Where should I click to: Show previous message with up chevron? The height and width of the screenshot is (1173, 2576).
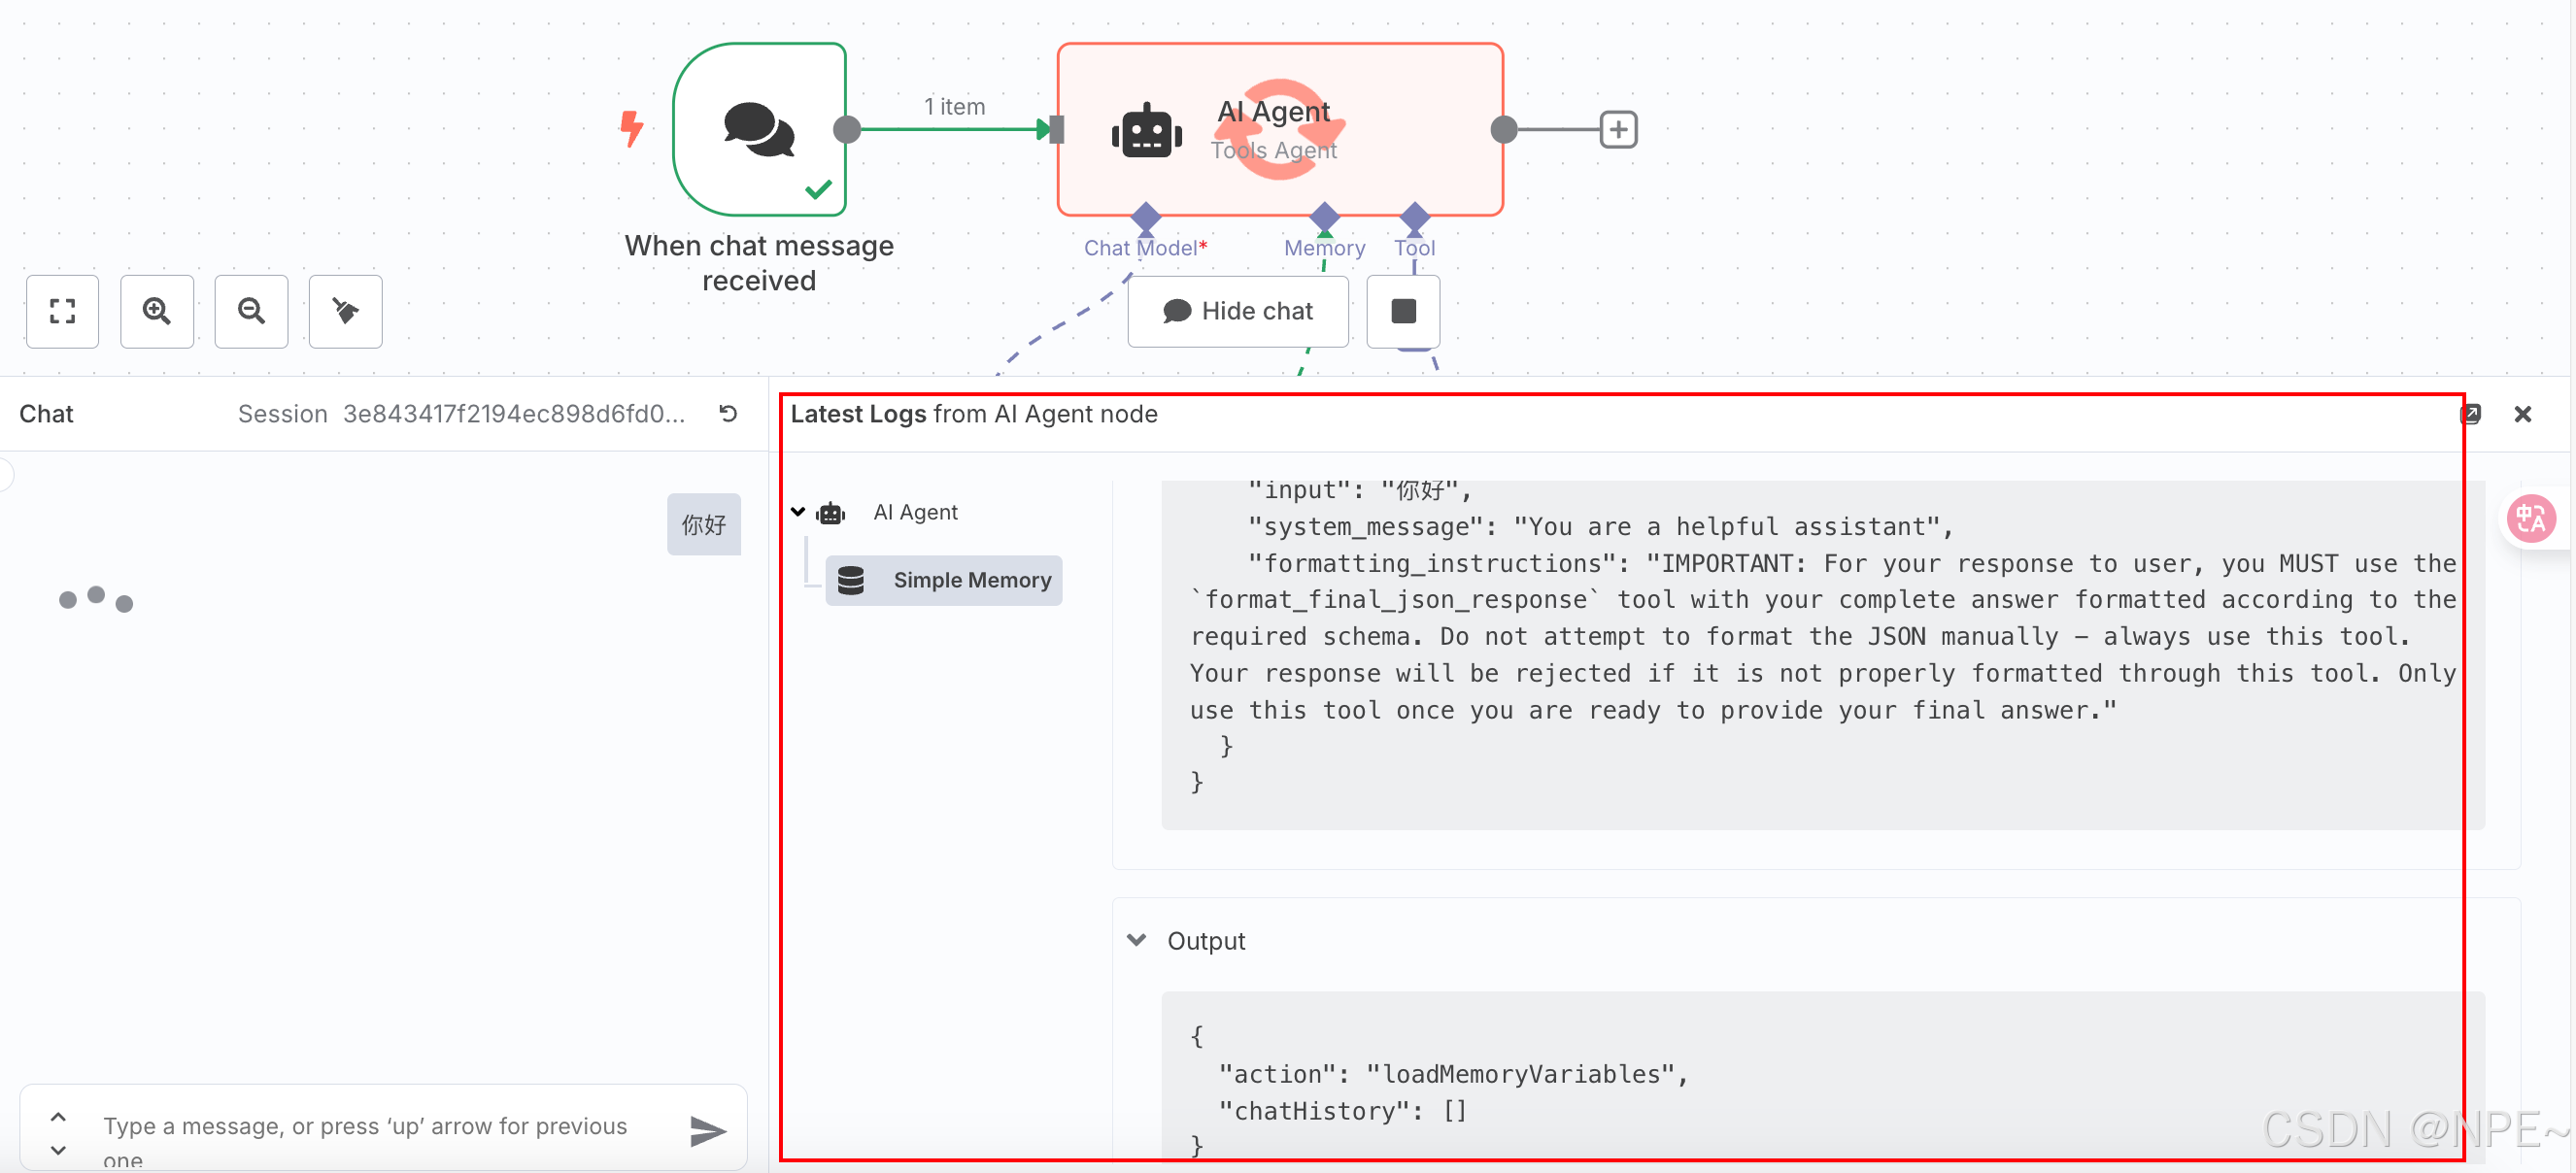[58, 1117]
